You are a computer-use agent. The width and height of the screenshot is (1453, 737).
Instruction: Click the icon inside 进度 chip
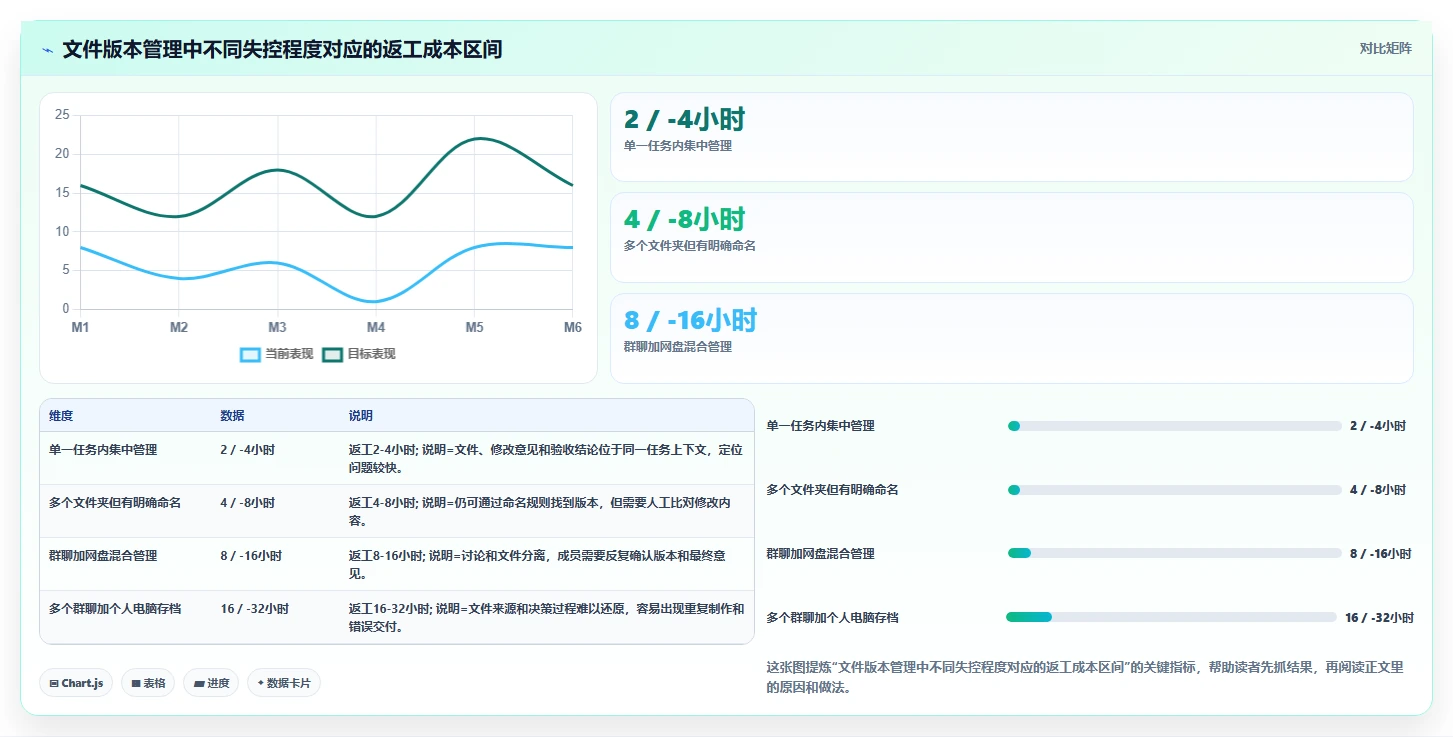pos(198,684)
